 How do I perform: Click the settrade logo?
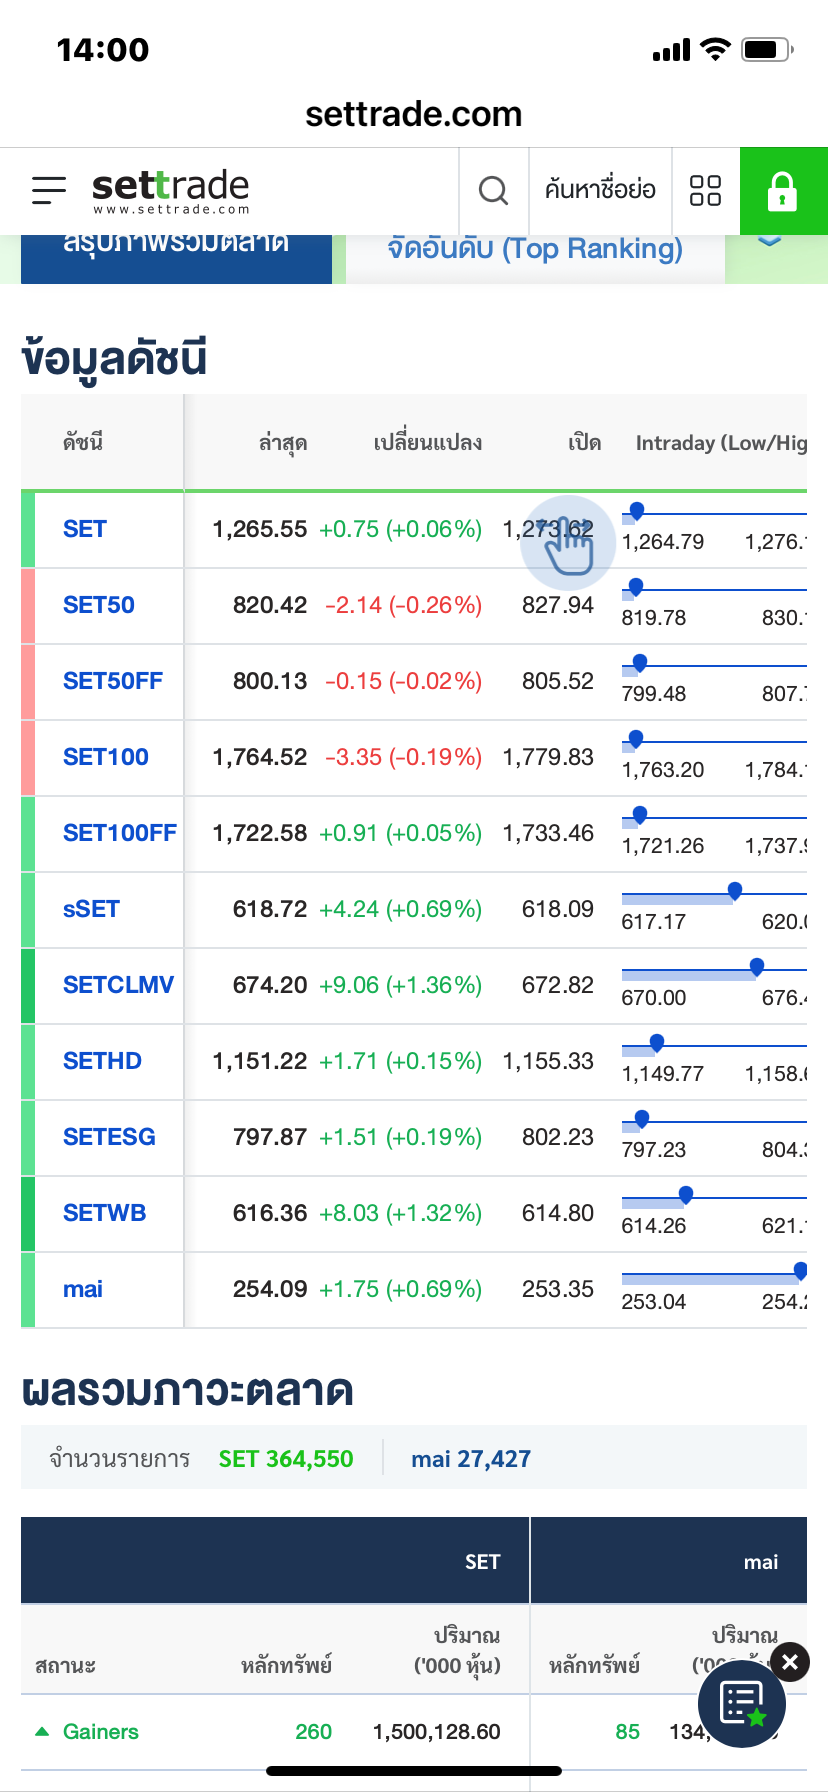[x=170, y=190]
